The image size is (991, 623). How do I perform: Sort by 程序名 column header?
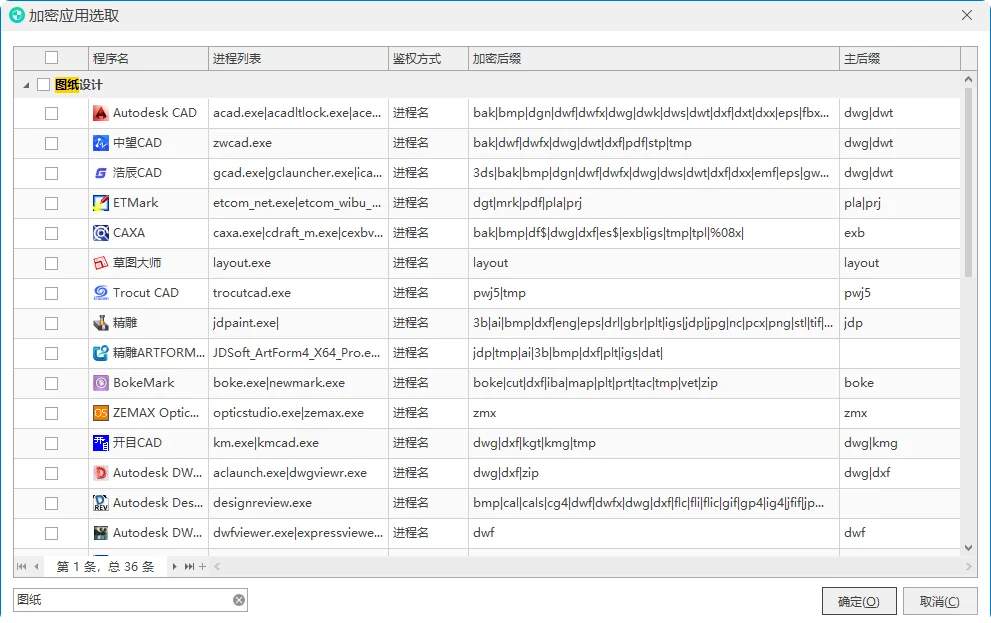[x=148, y=59]
